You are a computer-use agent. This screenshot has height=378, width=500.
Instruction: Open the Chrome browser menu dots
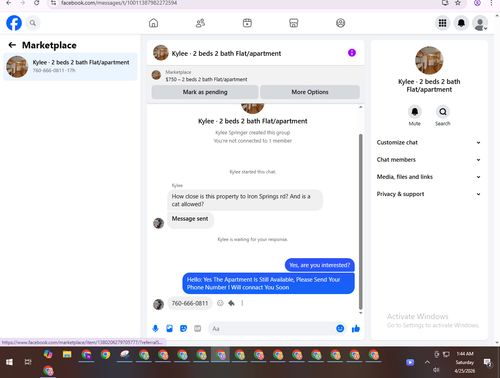click(x=491, y=3)
